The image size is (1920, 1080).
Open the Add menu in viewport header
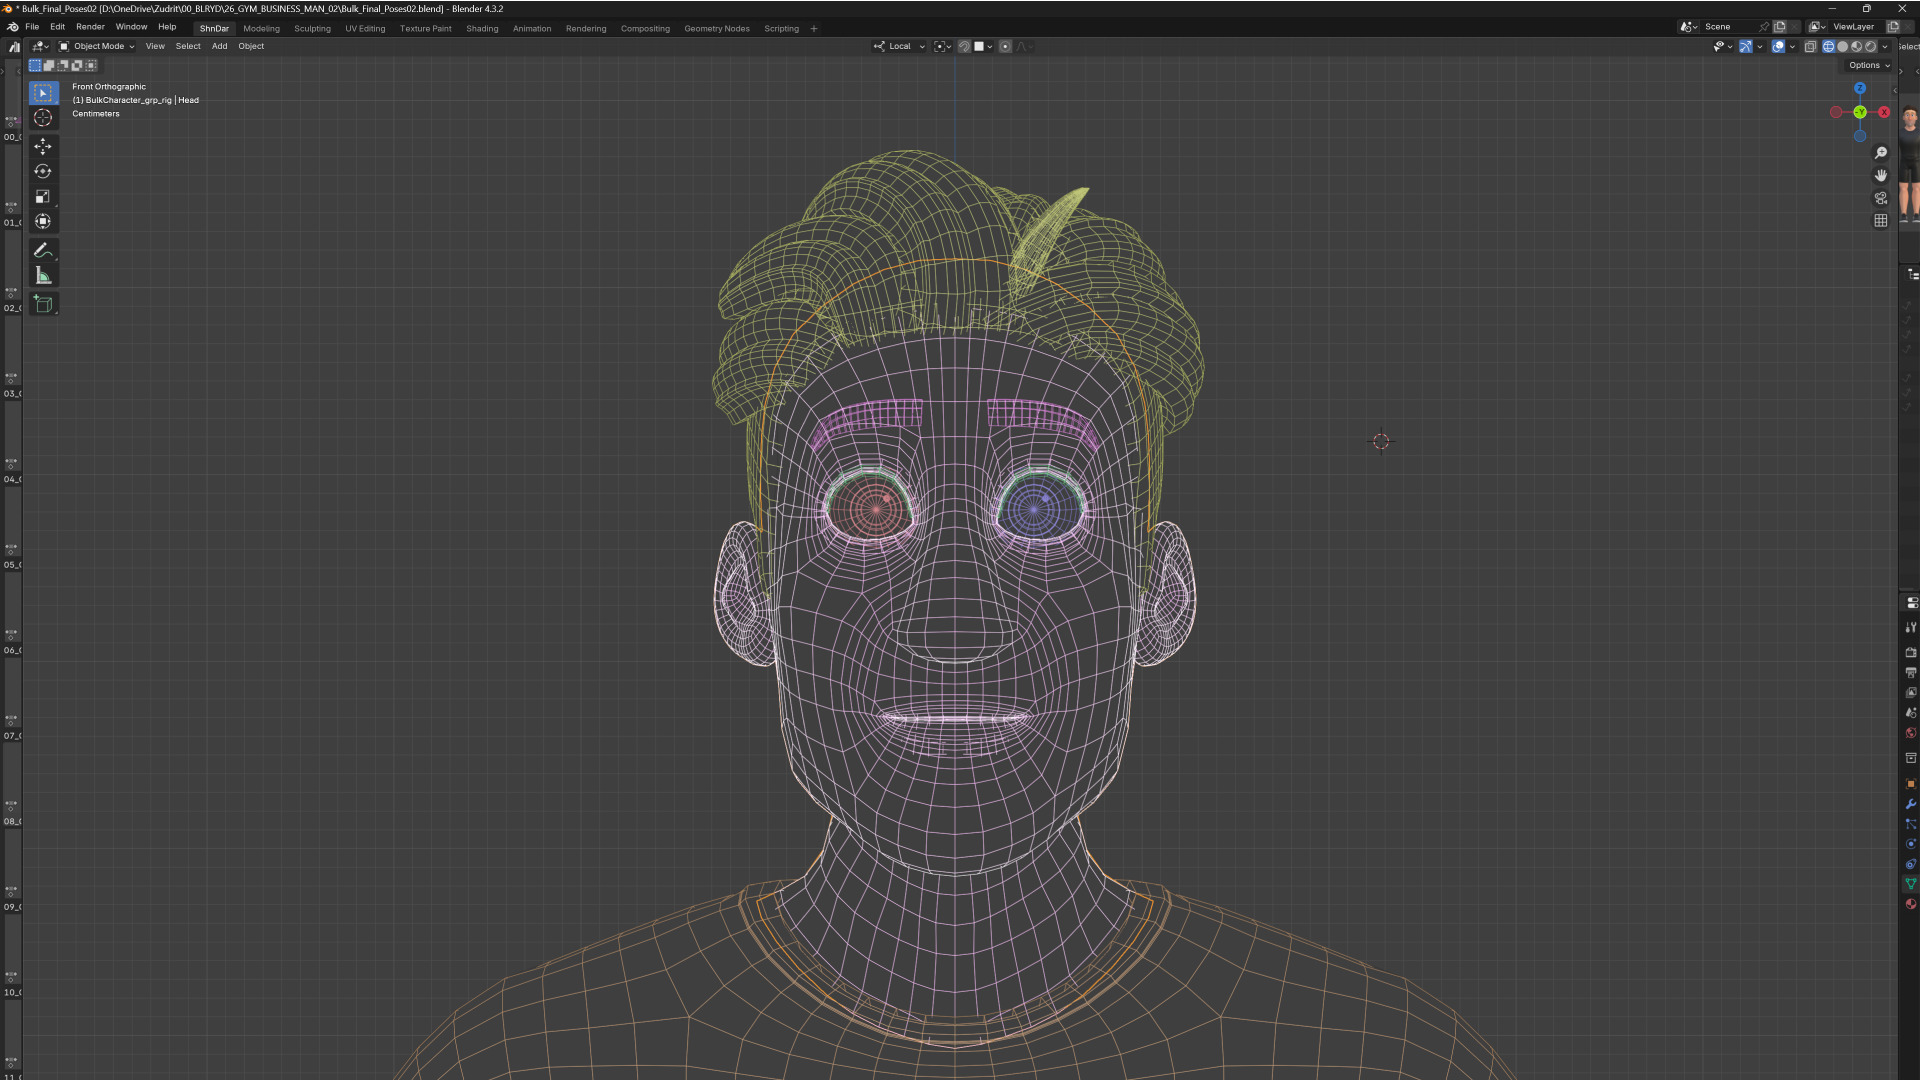219,46
